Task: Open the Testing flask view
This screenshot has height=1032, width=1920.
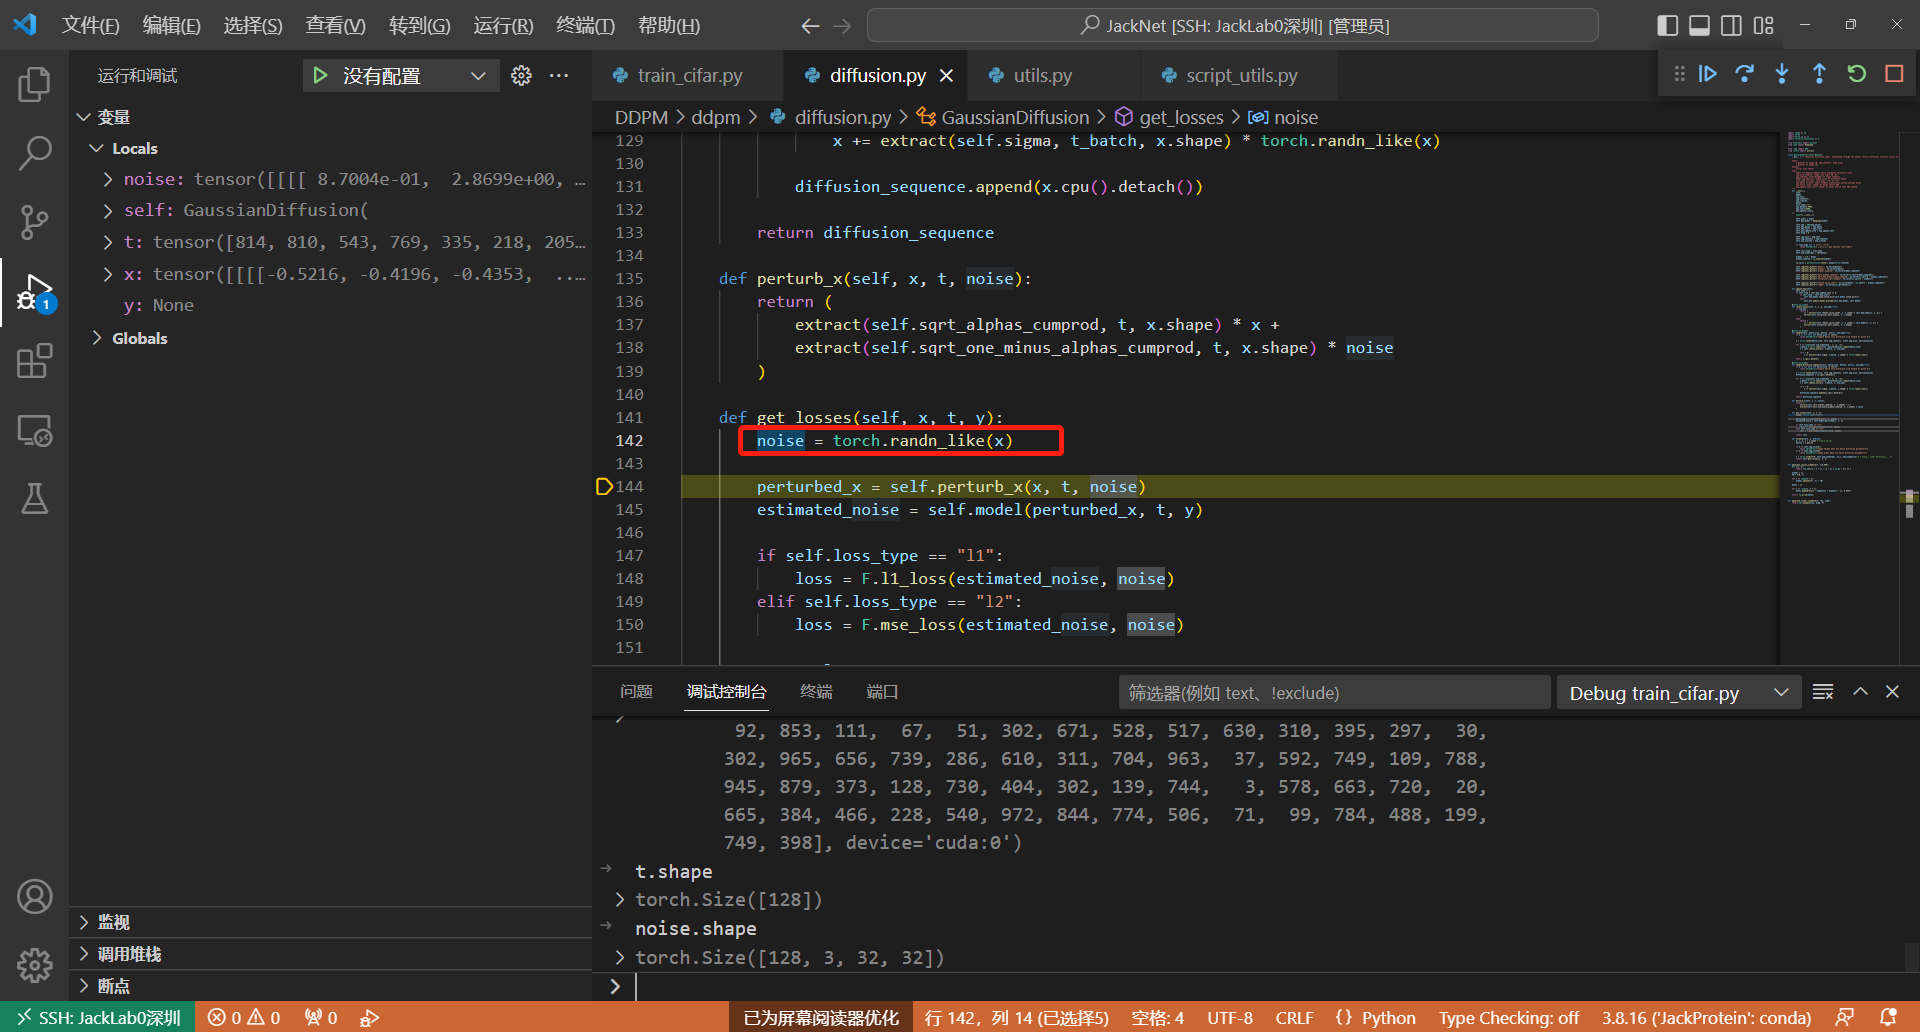Action: coord(34,498)
